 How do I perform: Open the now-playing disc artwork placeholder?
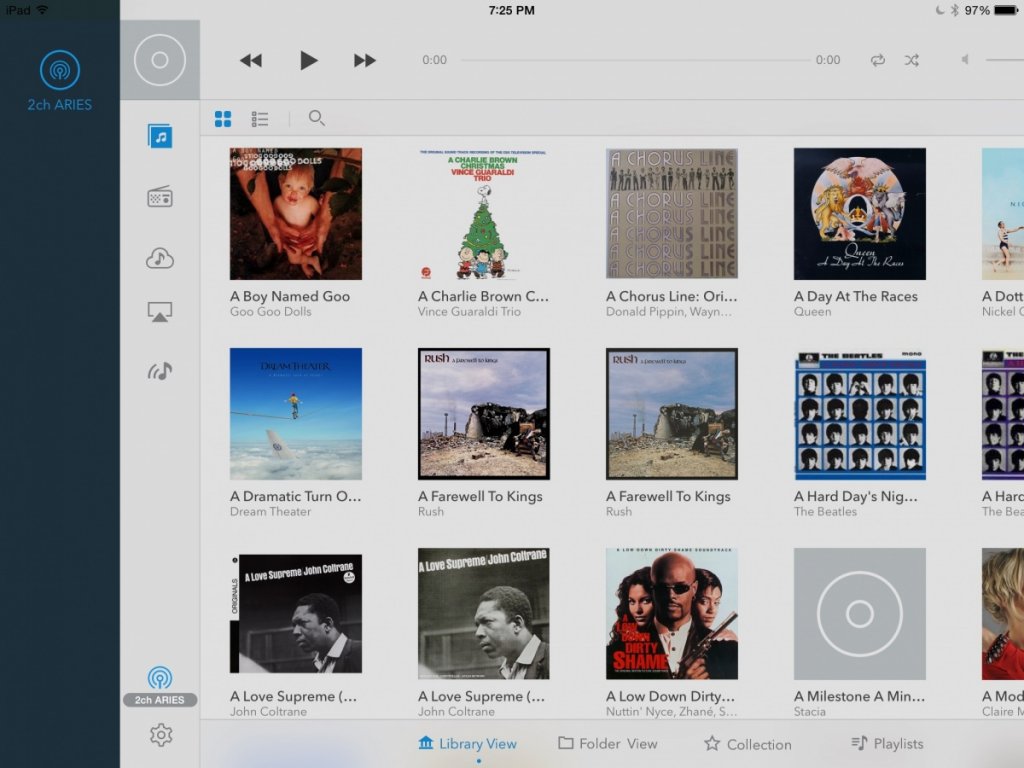(x=160, y=60)
